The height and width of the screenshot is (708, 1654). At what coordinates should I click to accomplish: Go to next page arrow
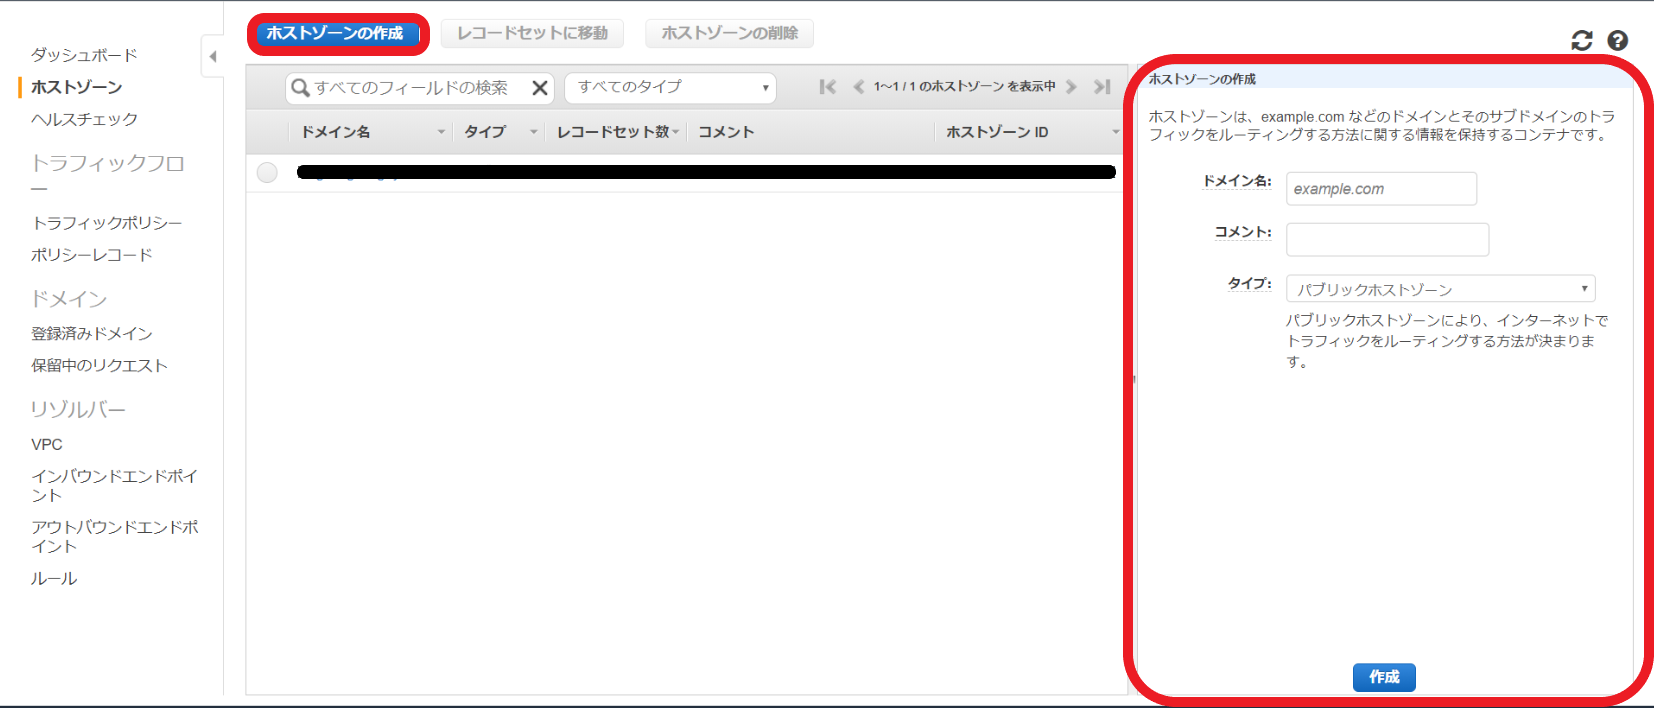click(x=1072, y=87)
